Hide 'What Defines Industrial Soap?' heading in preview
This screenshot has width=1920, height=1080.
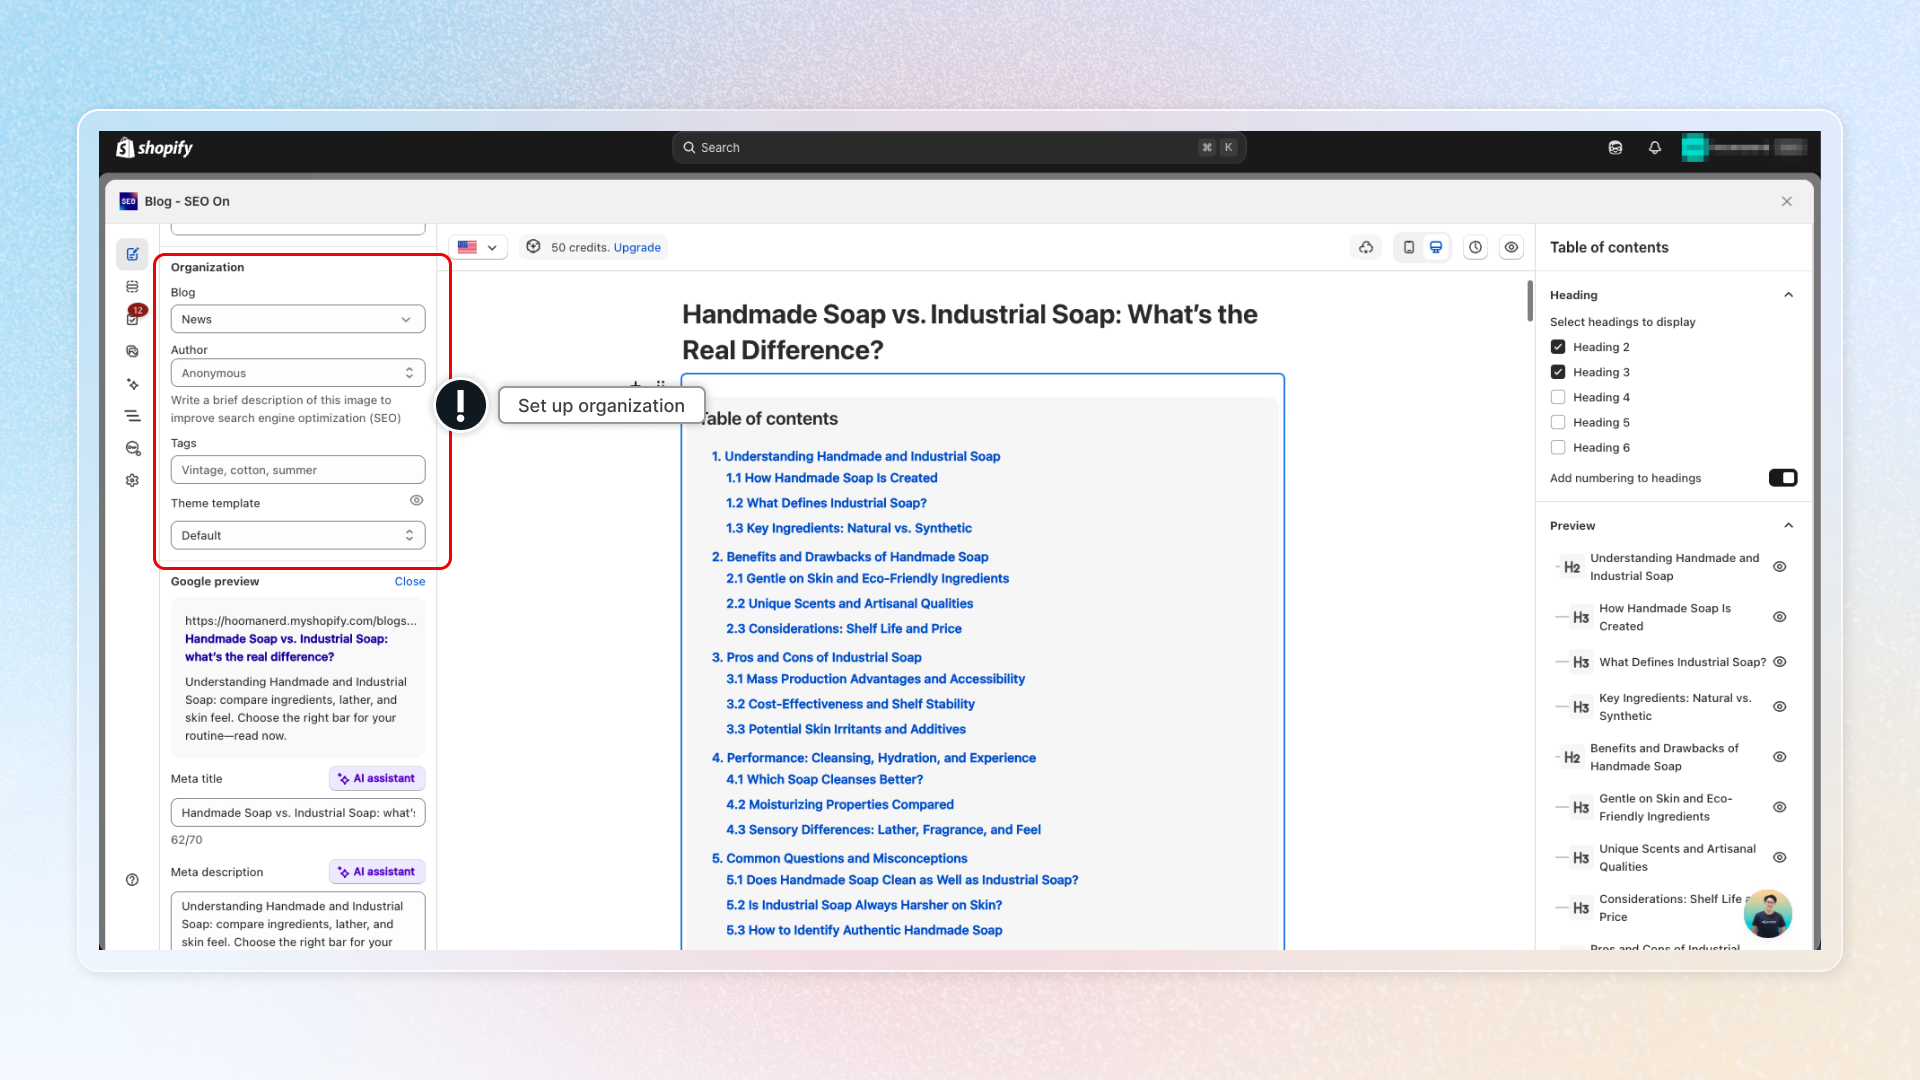click(1780, 662)
